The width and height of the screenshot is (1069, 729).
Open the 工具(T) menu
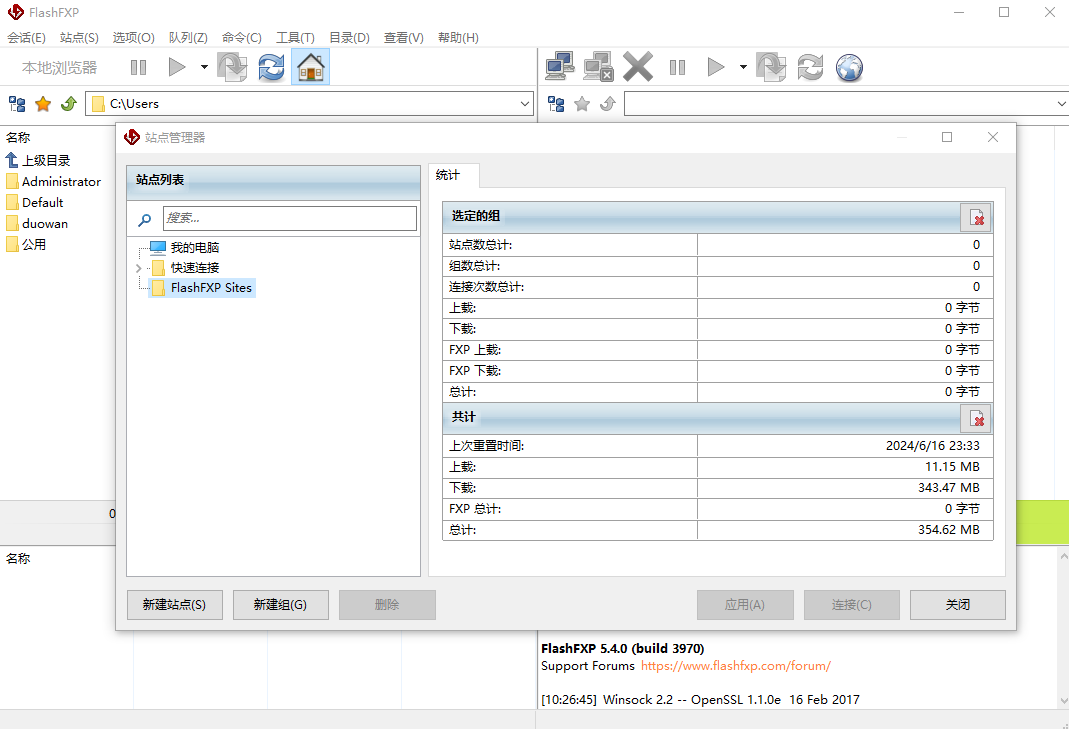click(295, 38)
